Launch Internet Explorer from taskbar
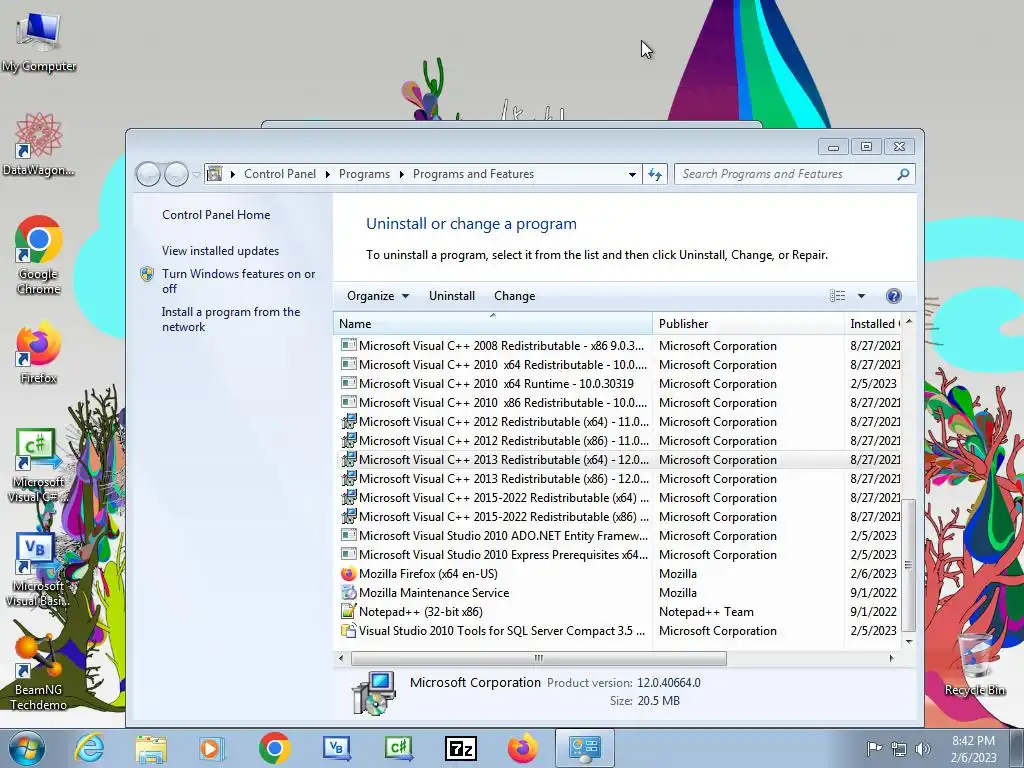The height and width of the screenshot is (768, 1024). tap(89, 748)
